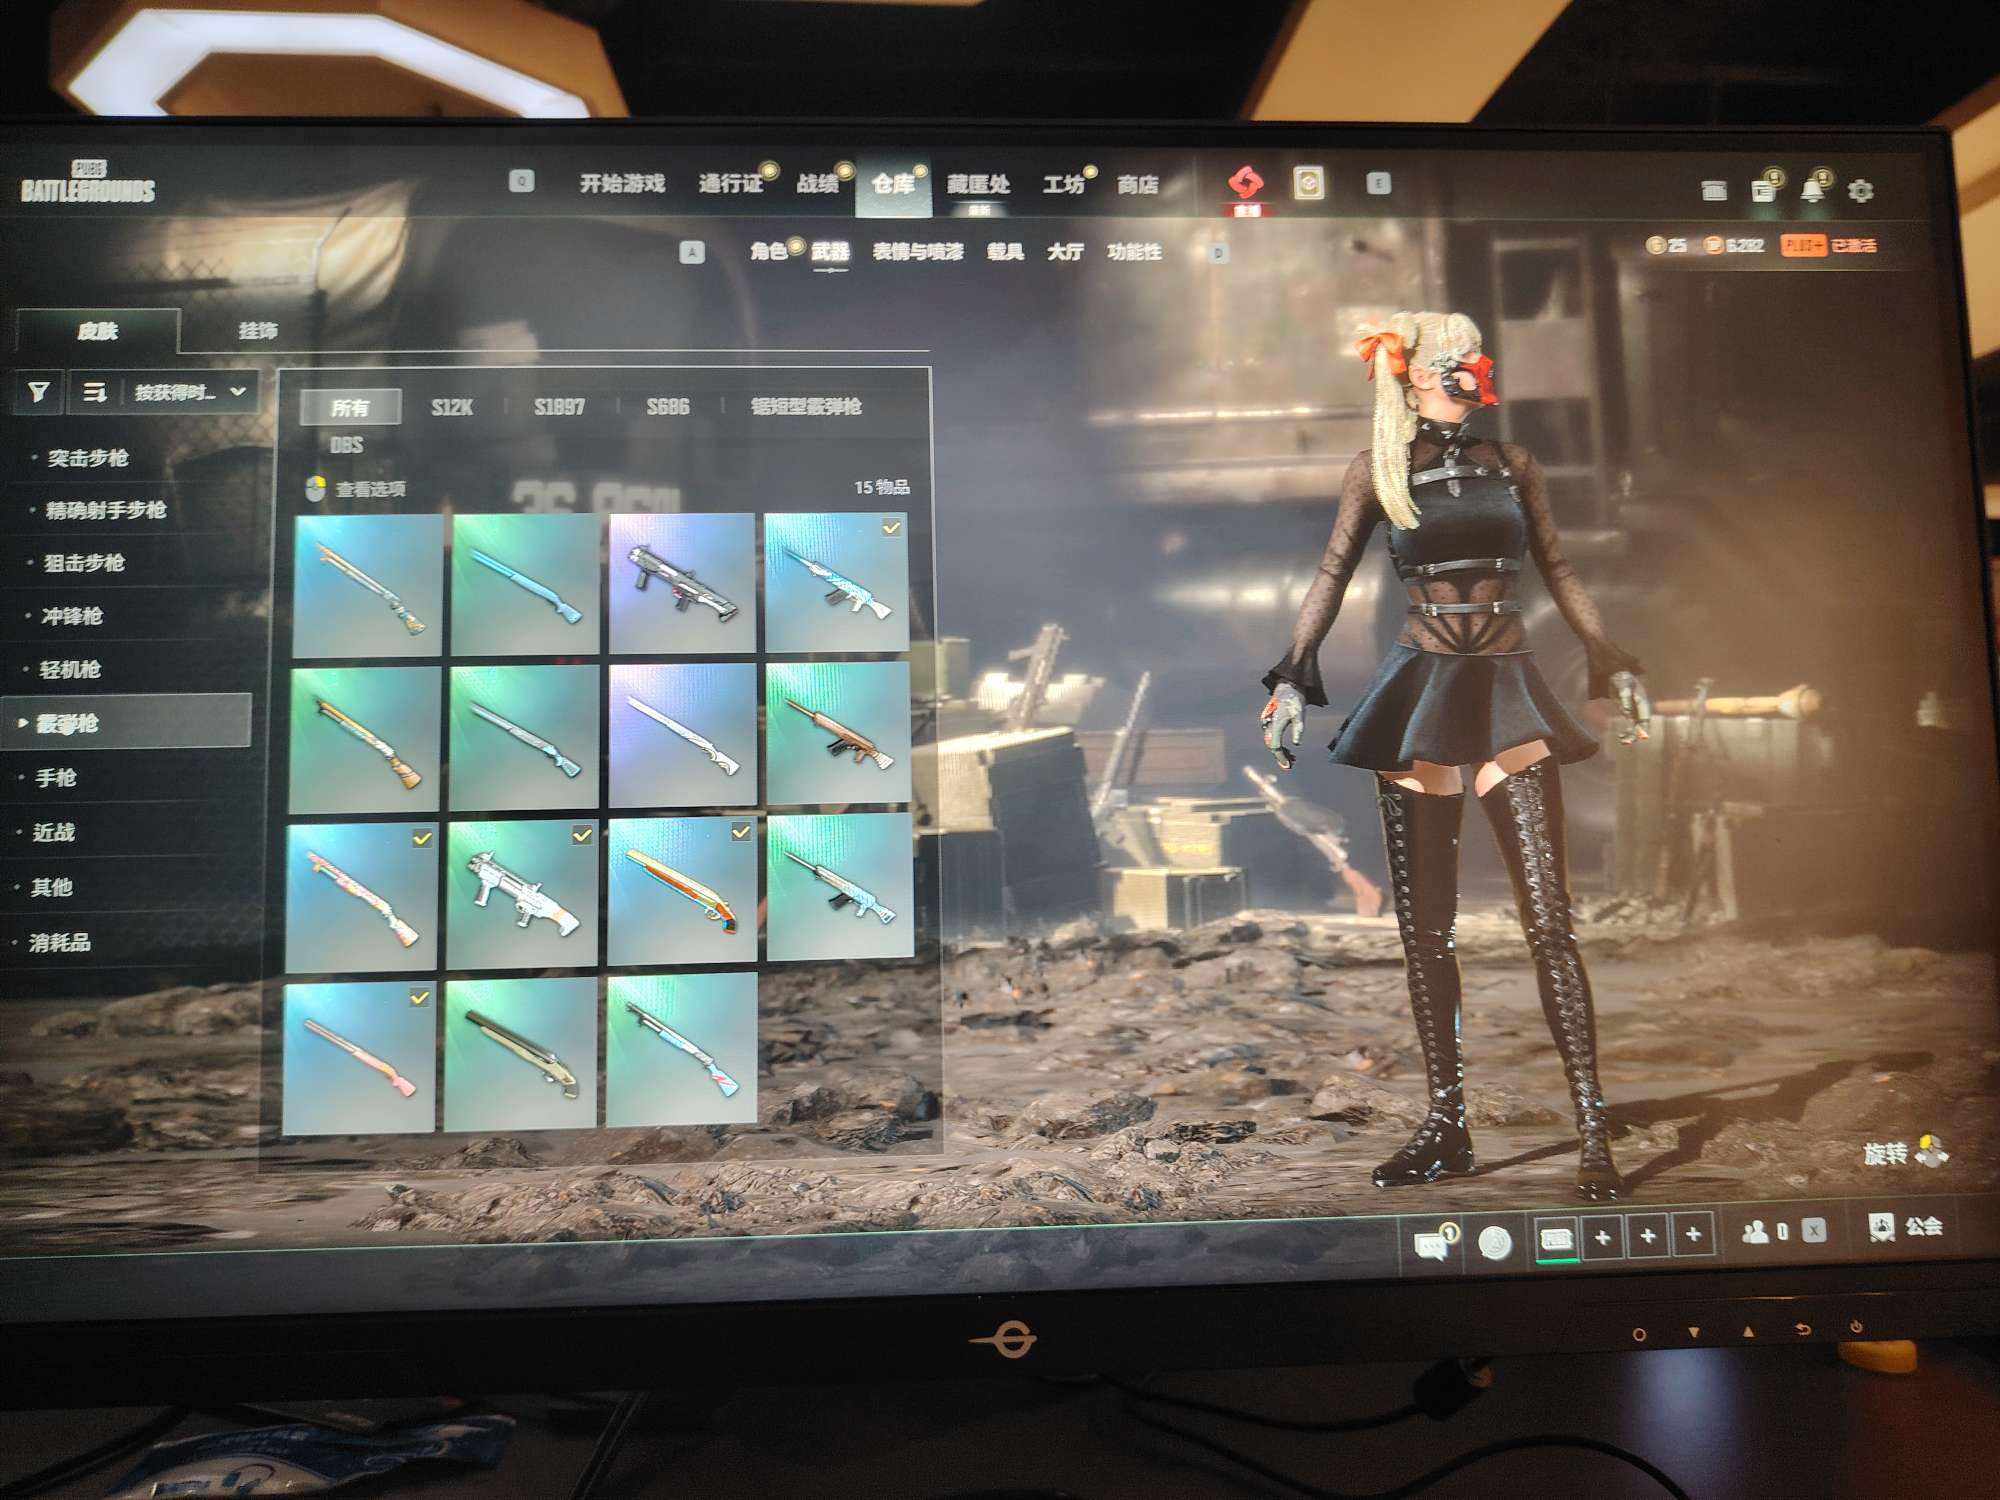Screen dimensions: 2000x1500
Task: Expand the 轻机枪 category
Action: 70,669
